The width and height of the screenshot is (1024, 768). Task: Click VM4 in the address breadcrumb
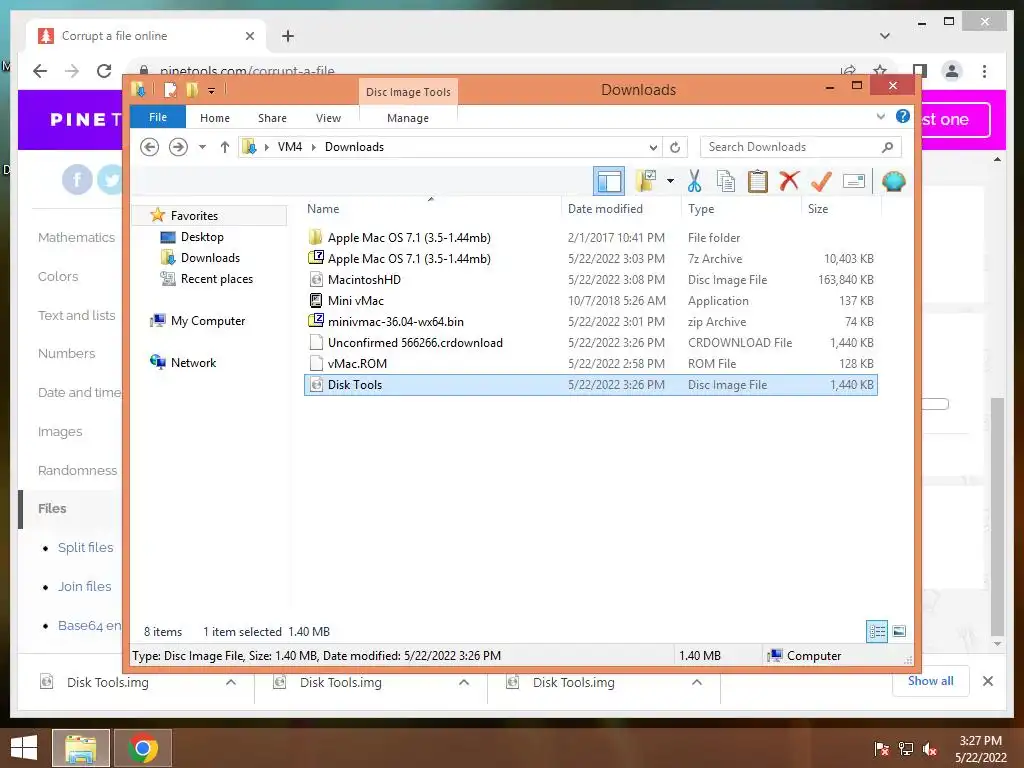(290, 147)
